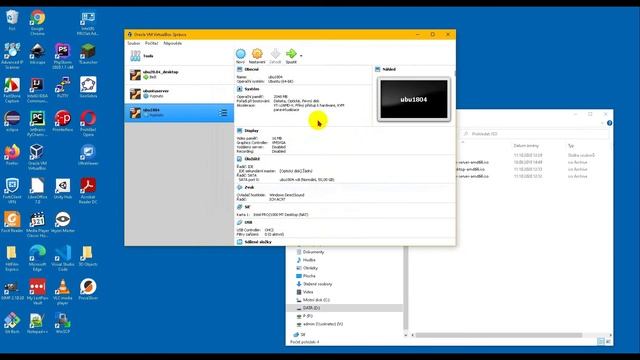
Task: Launch Git Bash desktop shortcut
Action: pos(12,323)
